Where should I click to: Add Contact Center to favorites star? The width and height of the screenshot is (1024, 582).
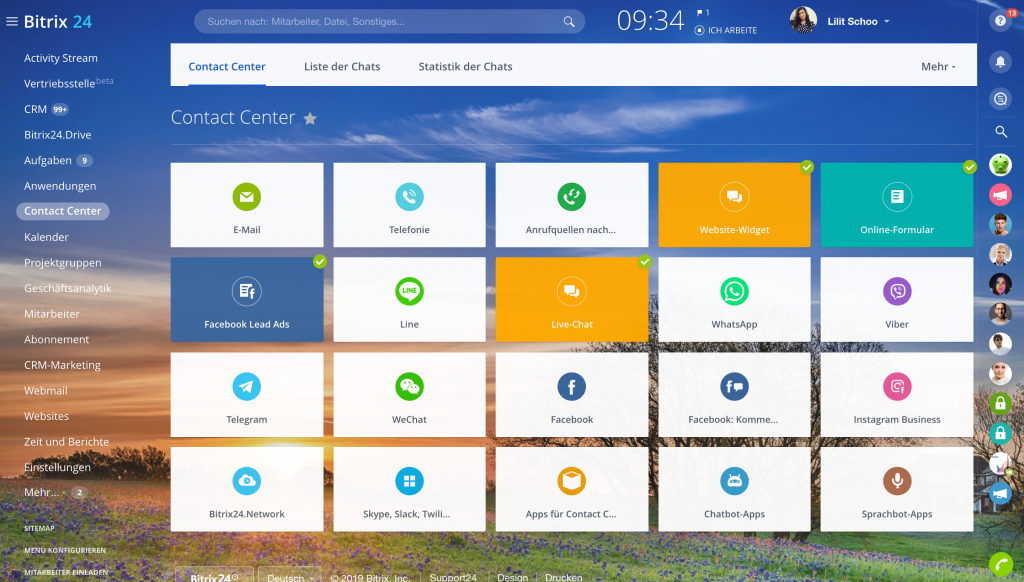point(310,118)
